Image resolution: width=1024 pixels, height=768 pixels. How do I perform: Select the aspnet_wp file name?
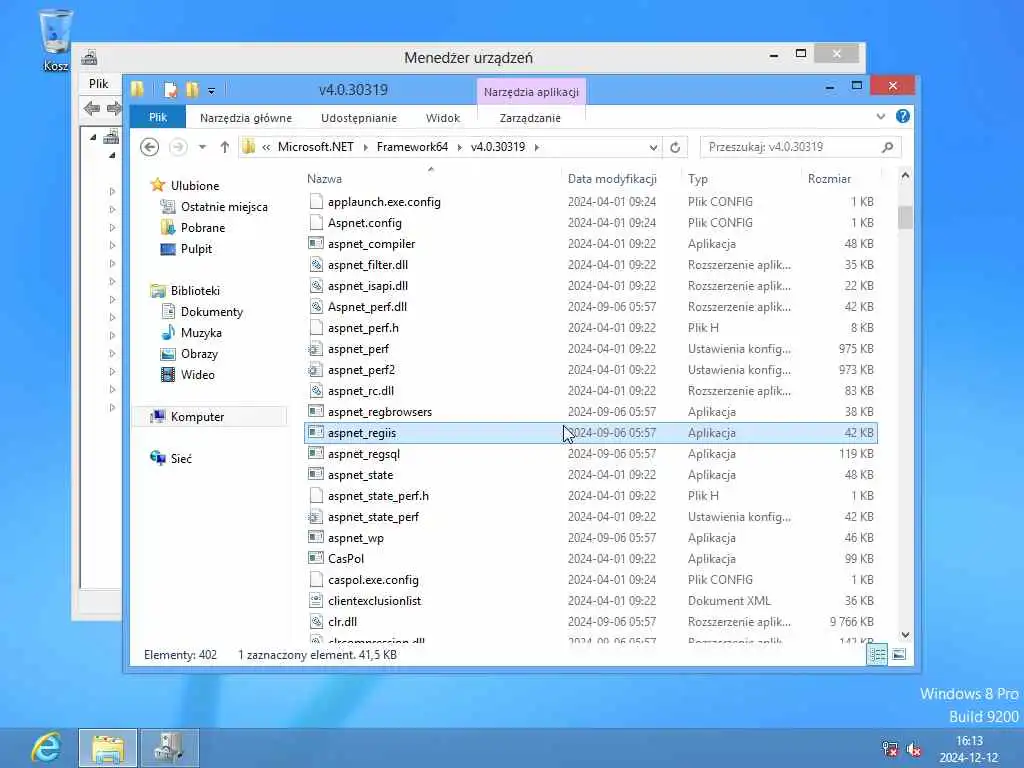356,537
